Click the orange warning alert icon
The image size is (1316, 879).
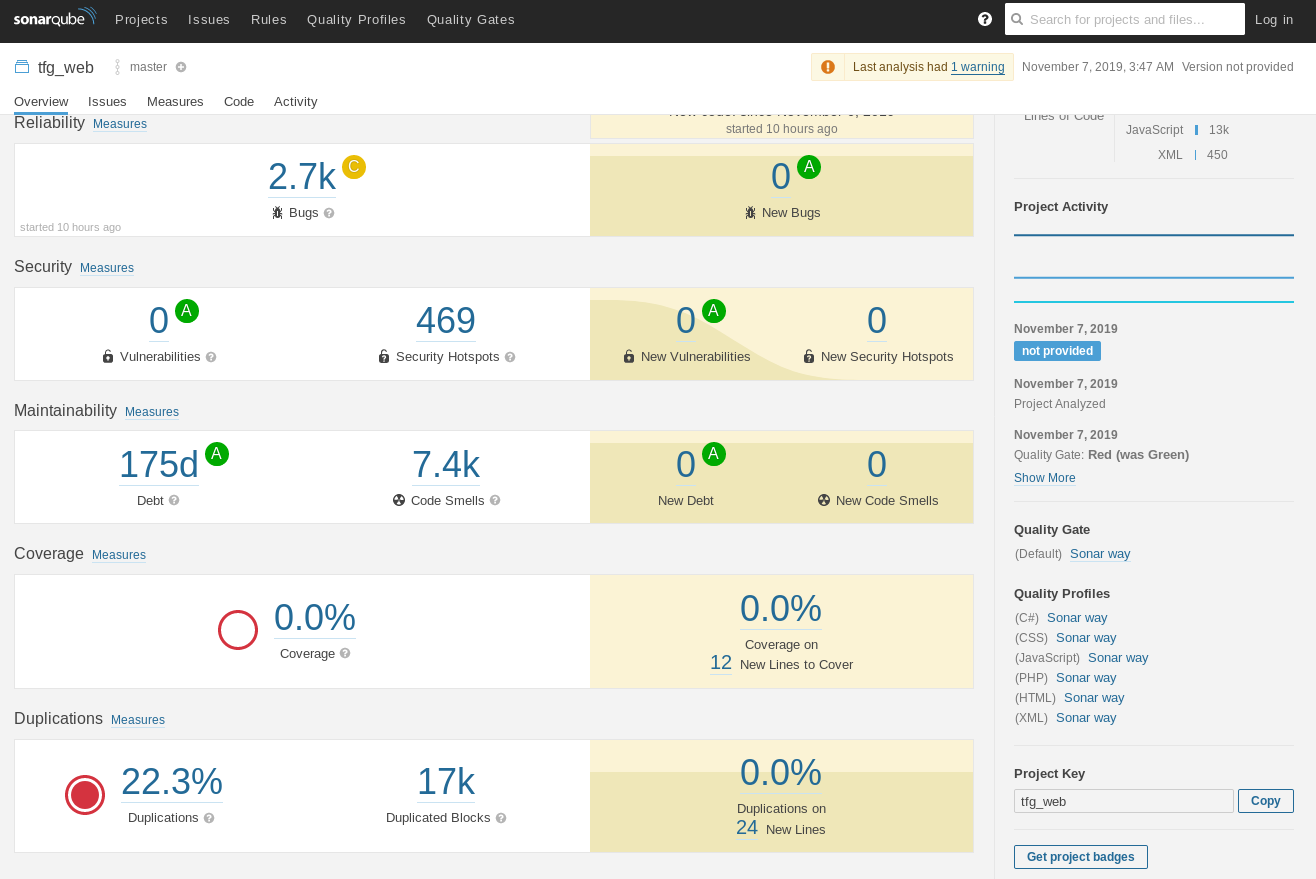pyautogui.click(x=828, y=67)
